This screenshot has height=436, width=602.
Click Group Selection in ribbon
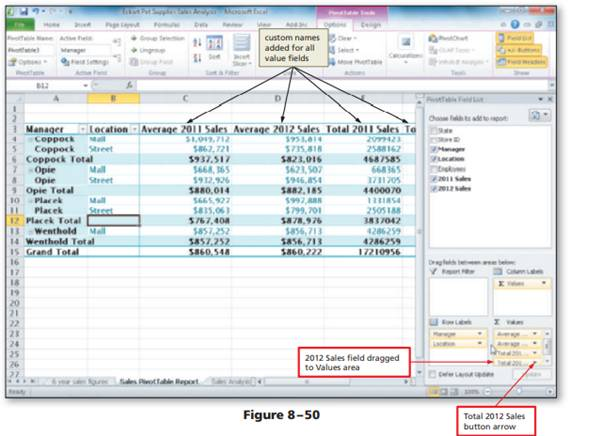(x=156, y=40)
